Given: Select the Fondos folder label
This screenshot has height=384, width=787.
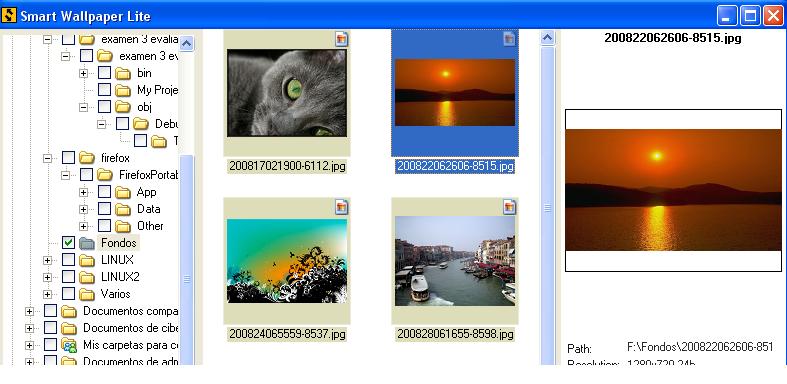Looking at the screenshot, I should 118,243.
